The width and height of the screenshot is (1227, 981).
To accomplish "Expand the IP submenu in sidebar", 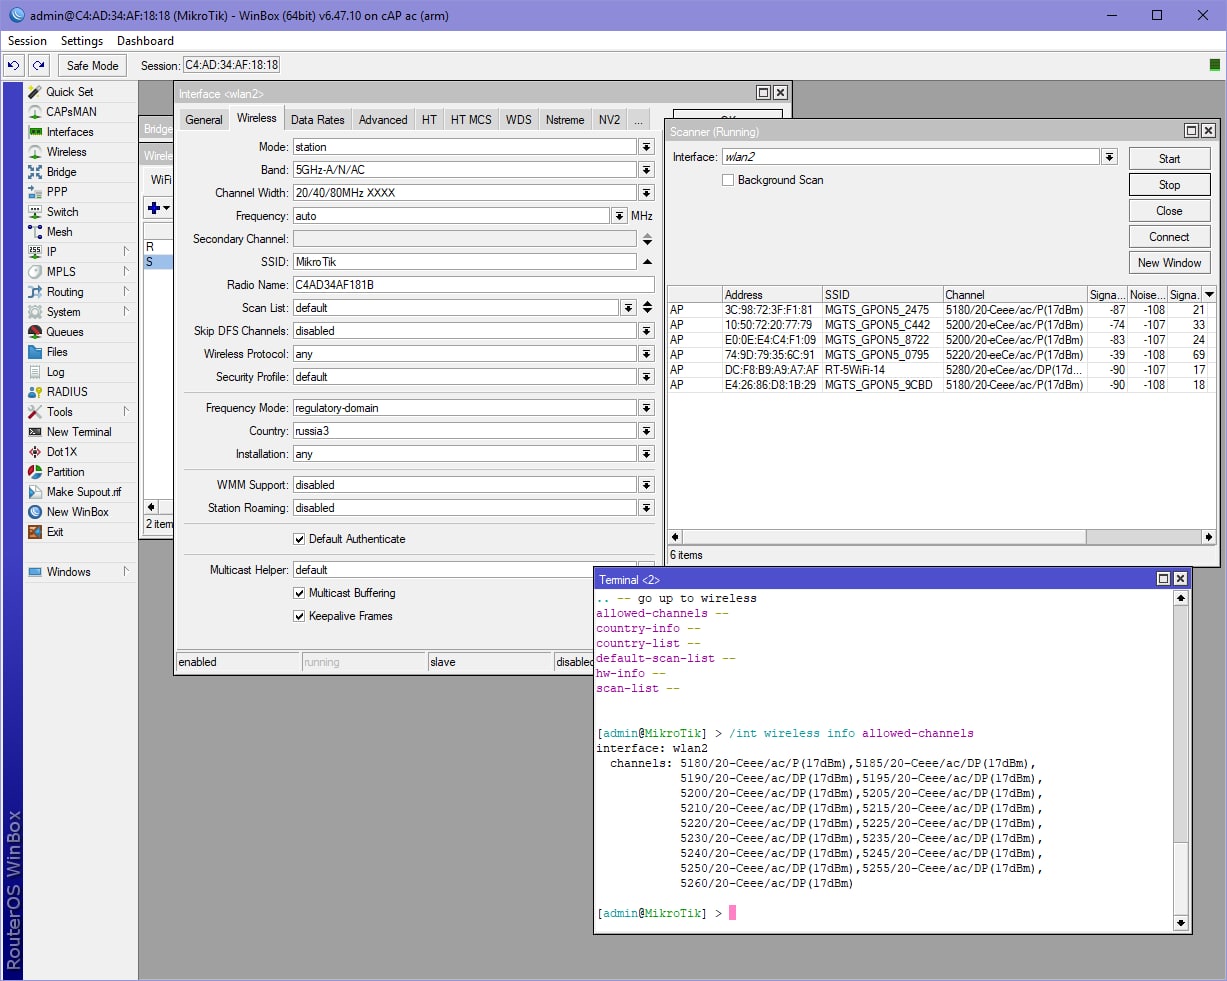I will click(126, 251).
